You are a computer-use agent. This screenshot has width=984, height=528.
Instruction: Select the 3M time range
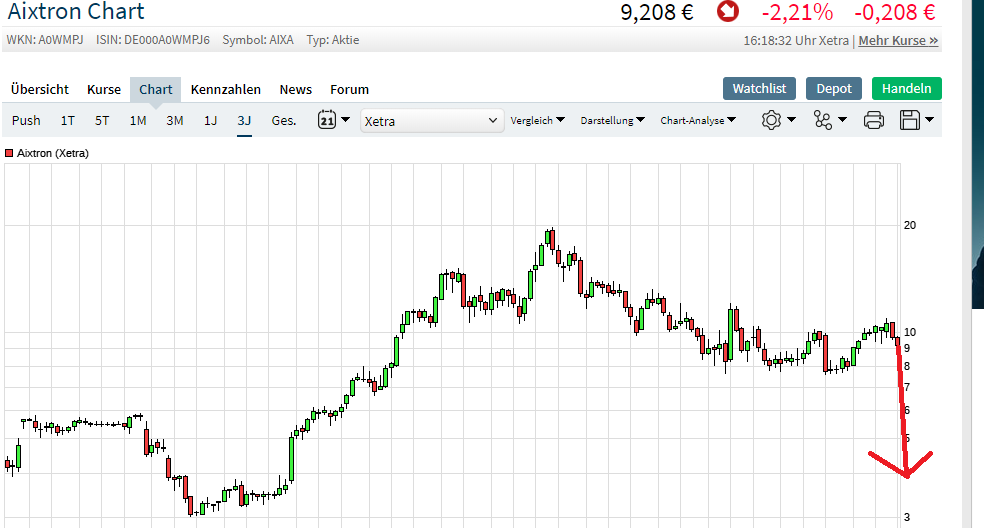174,120
